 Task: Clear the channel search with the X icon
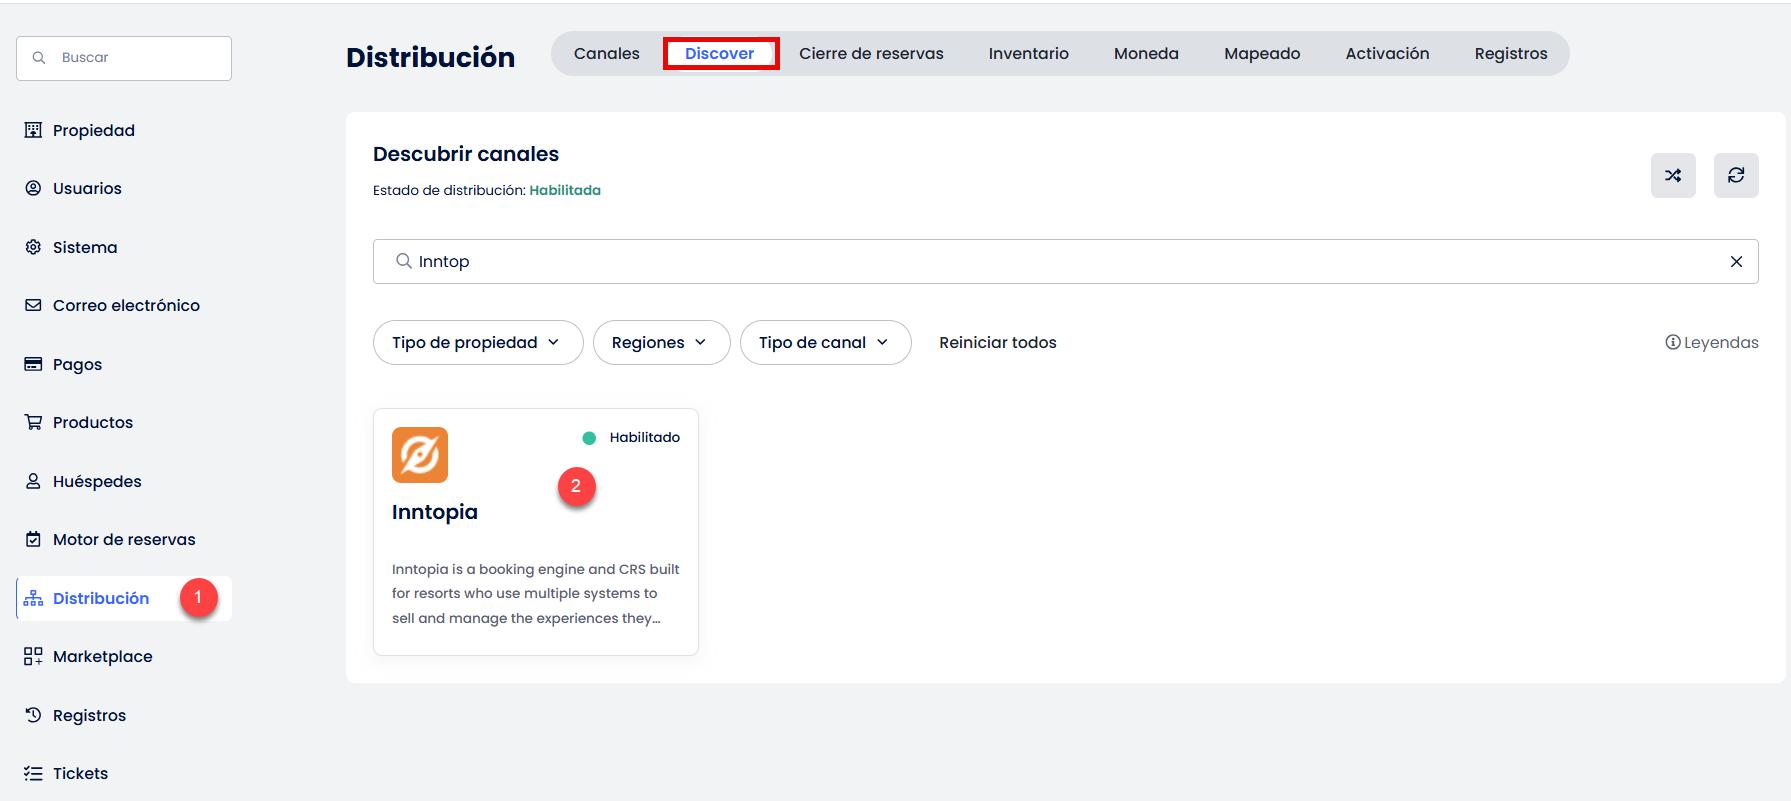coord(1736,262)
